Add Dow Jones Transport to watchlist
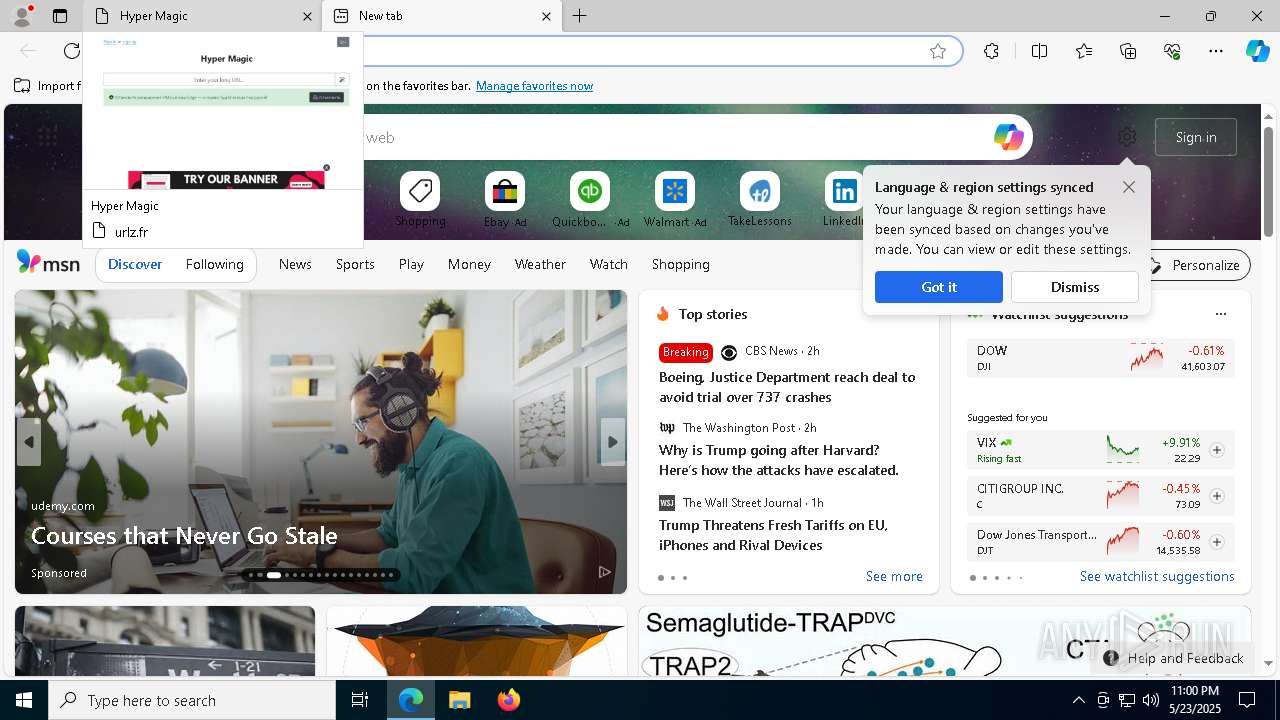Screen dimensions: 1280x720 [1217, 542]
